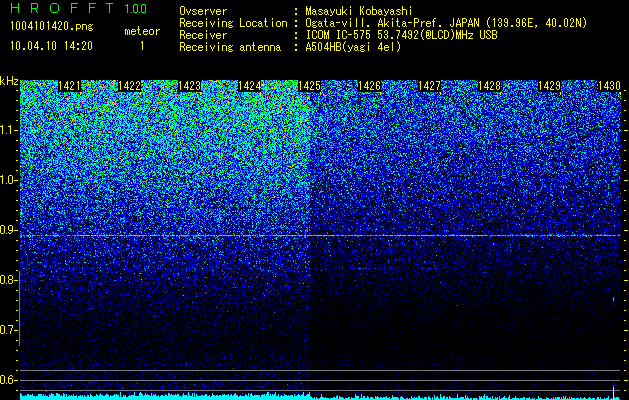Click the 1425 time marker
The image size is (629, 400).
(x=309, y=86)
